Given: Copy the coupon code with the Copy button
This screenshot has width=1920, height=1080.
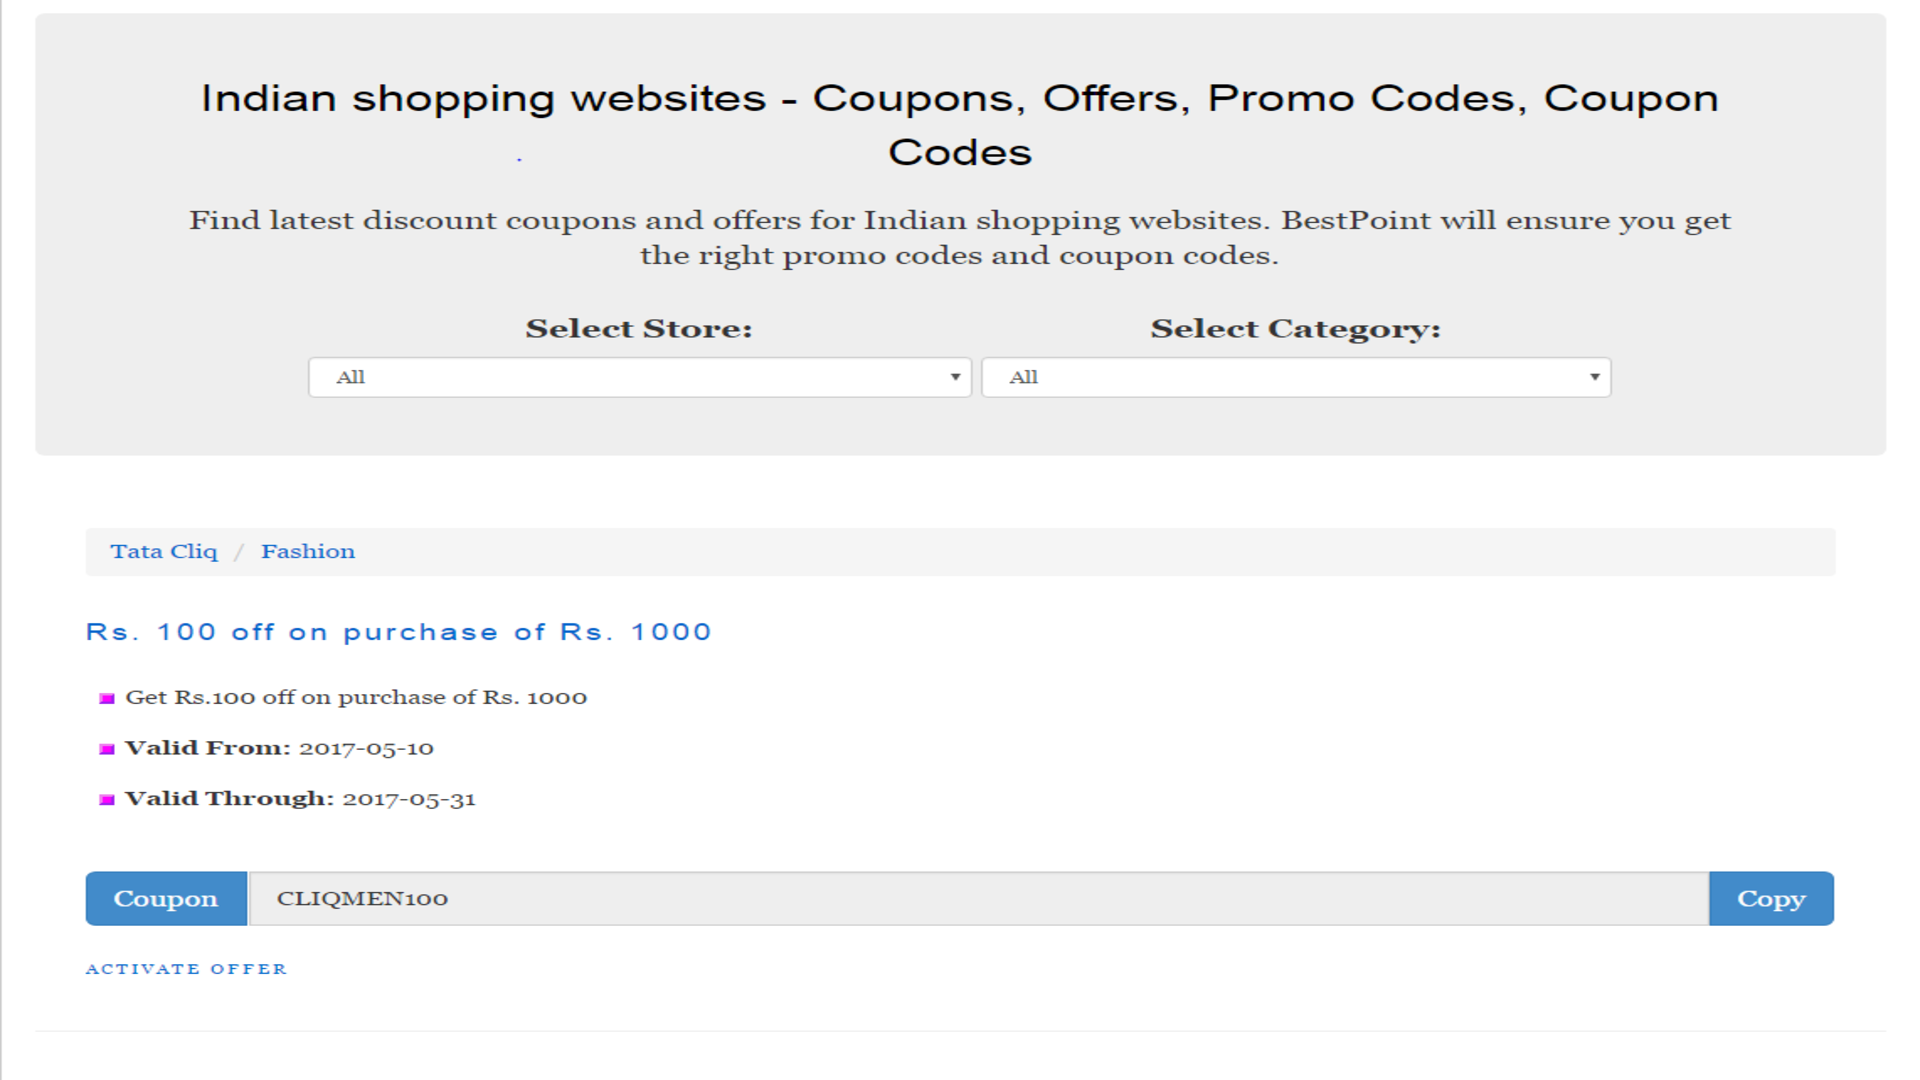Looking at the screenshot, I should [x=1771, y=898].
